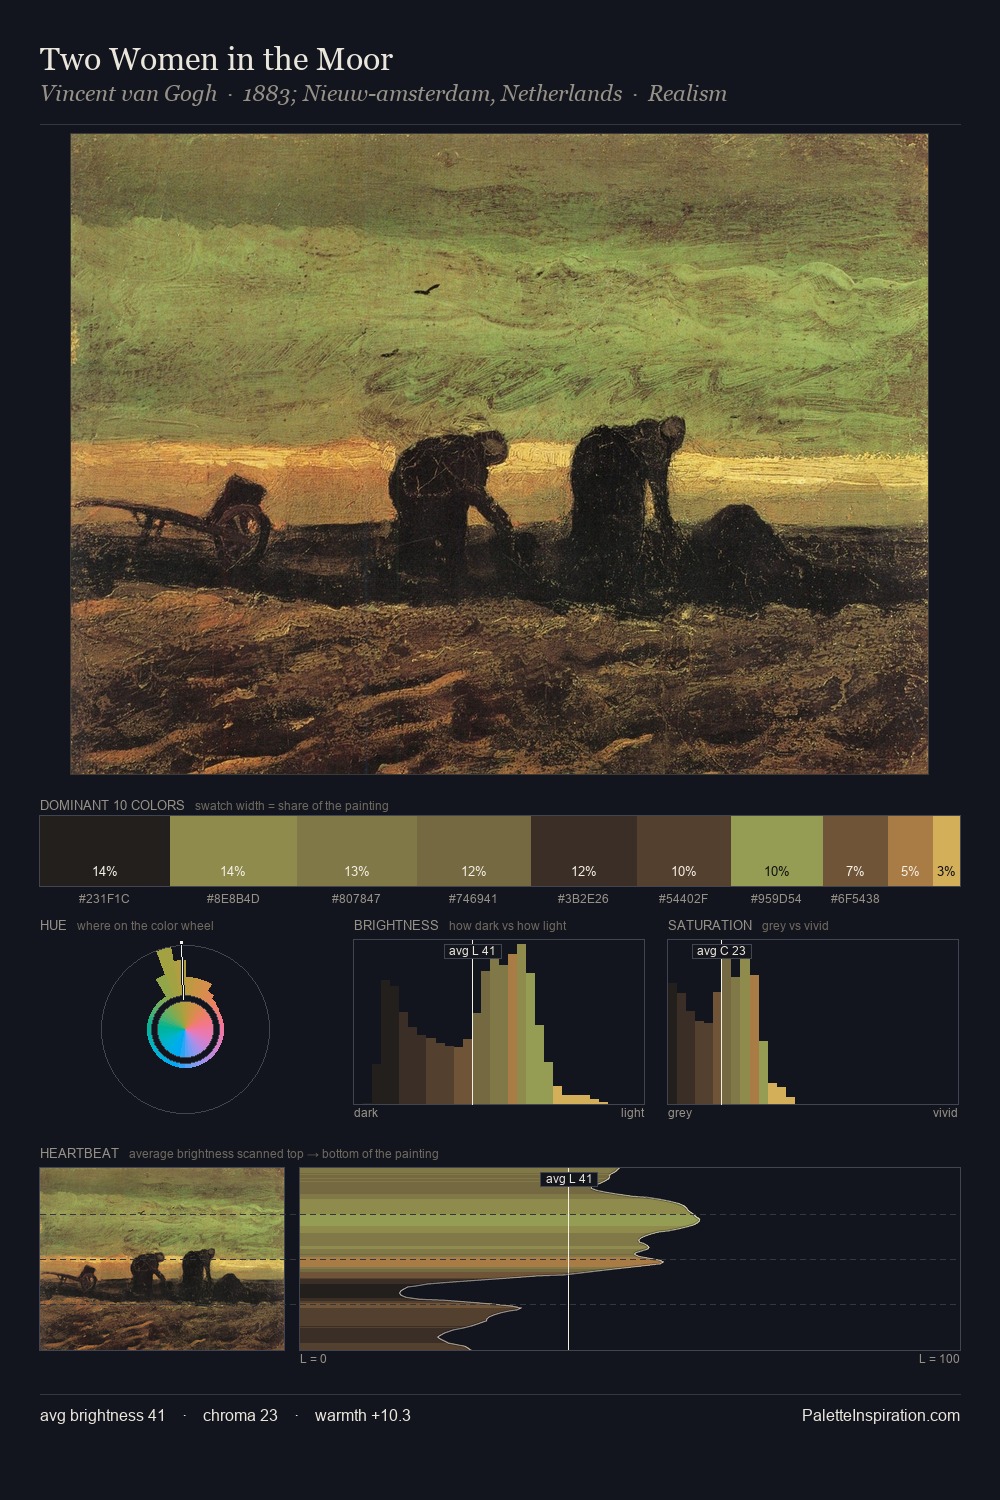Click the saturation histogram chart
This screenshot has height=1500, width=1000.
tap(813, 1022)
